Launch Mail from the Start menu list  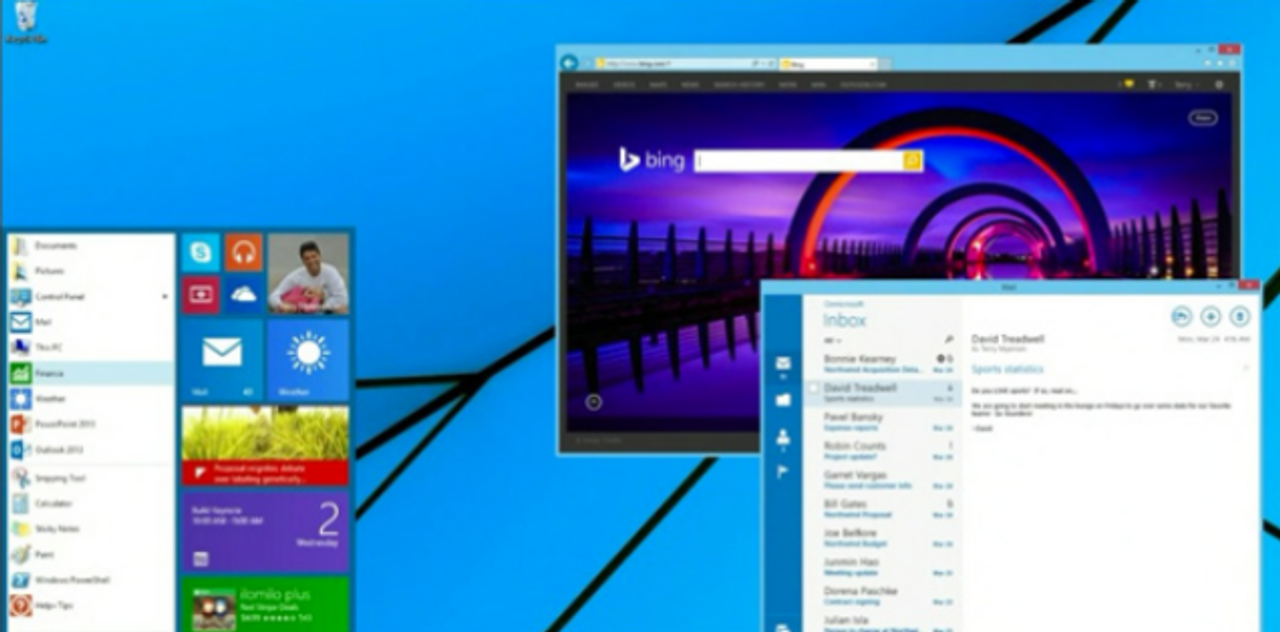[x=91, y=322]
